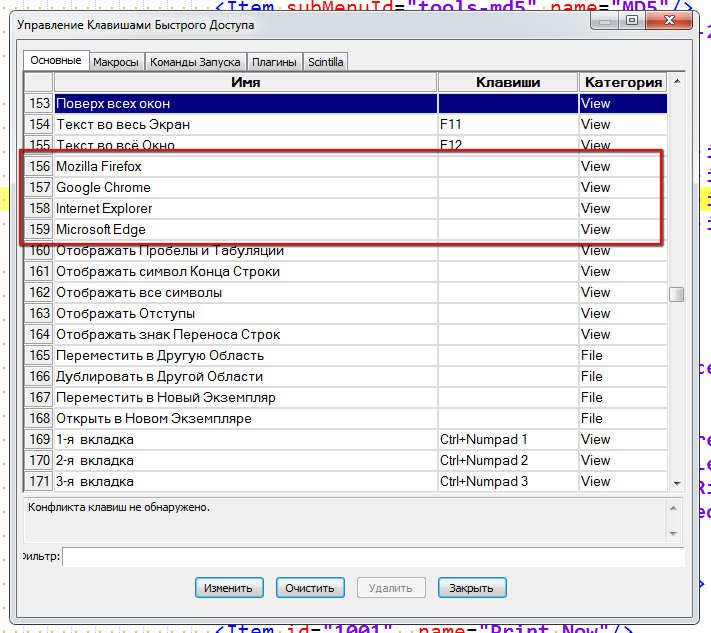Select Переместить в Другую Область row
The image size is (711, 633).
coord(346,355)
